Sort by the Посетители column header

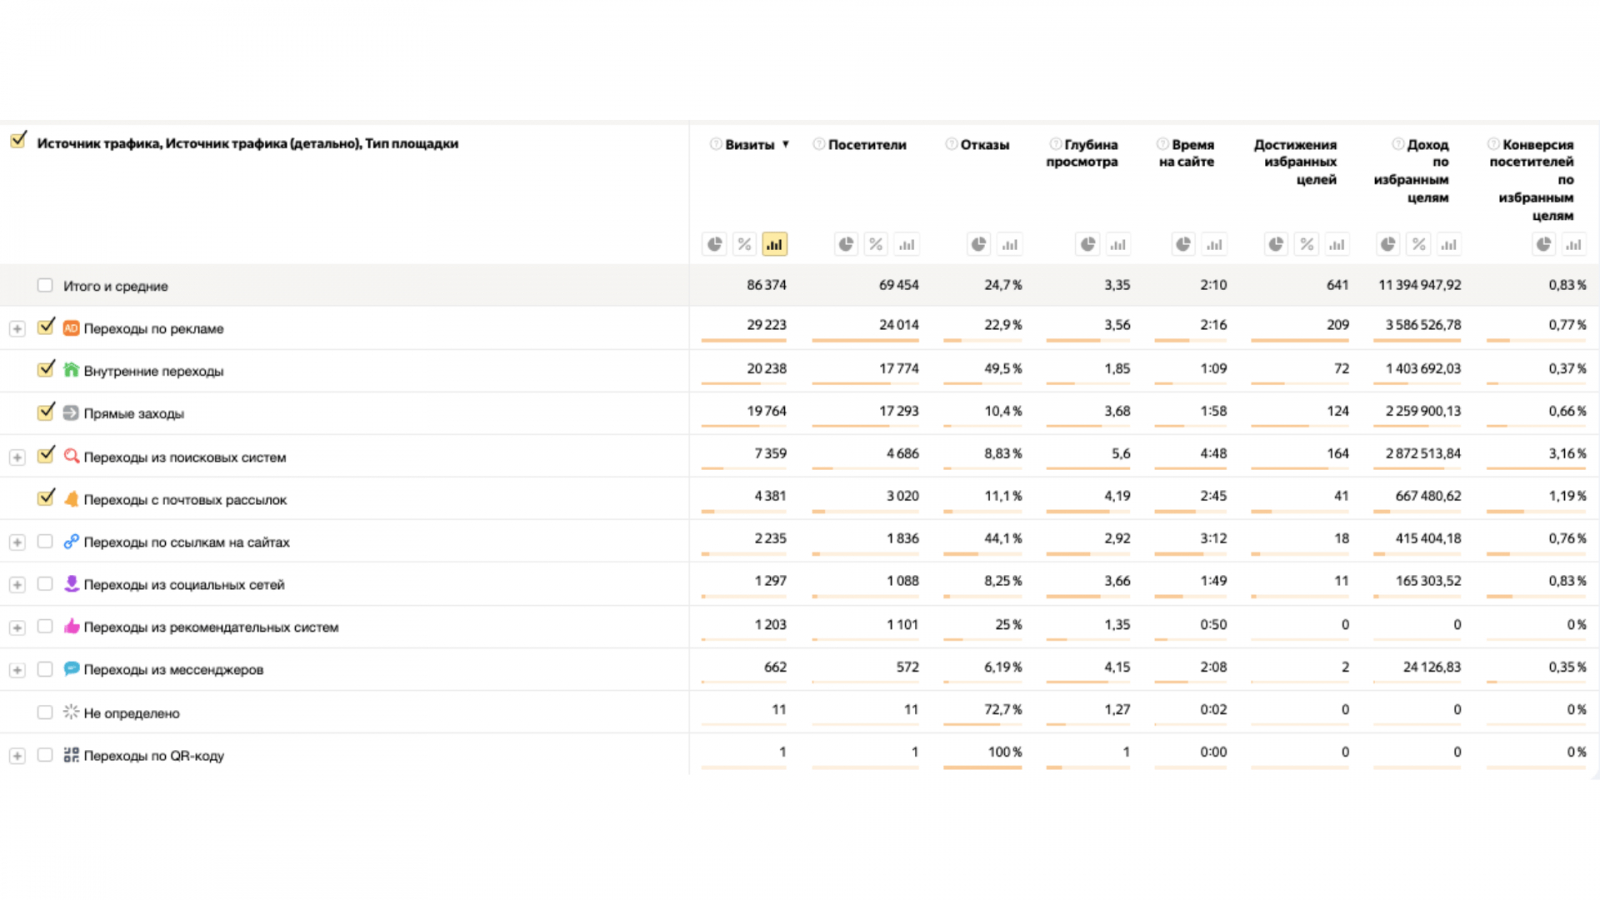click(866, 145)
